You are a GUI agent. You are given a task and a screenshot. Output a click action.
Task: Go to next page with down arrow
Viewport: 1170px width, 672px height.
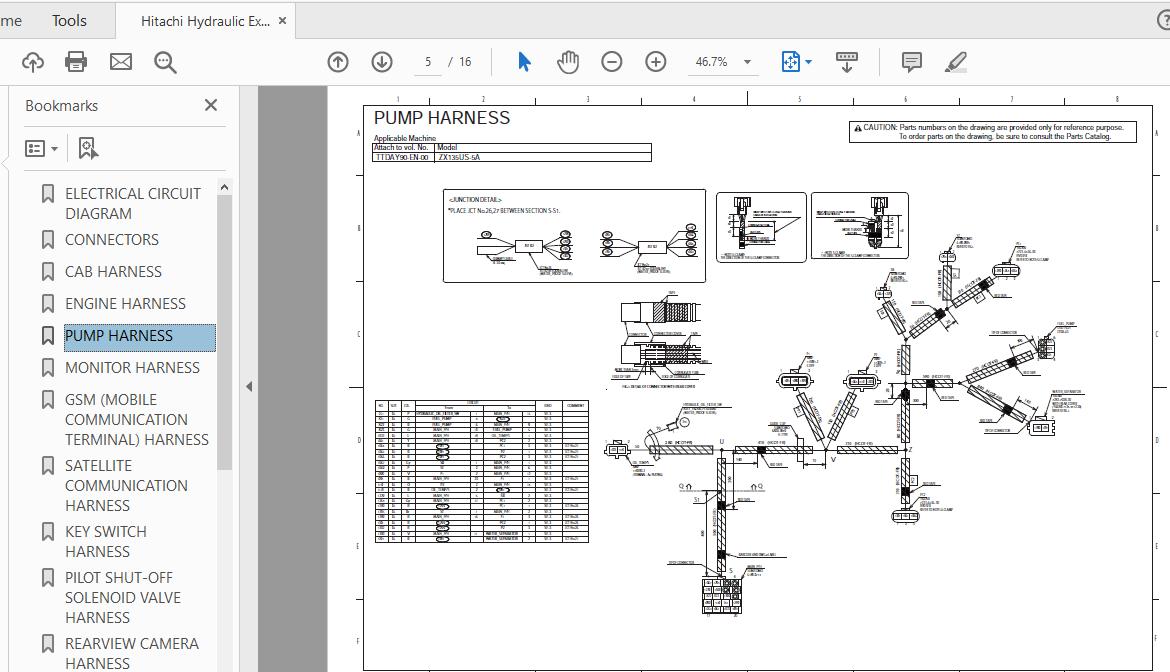[382, 62]
